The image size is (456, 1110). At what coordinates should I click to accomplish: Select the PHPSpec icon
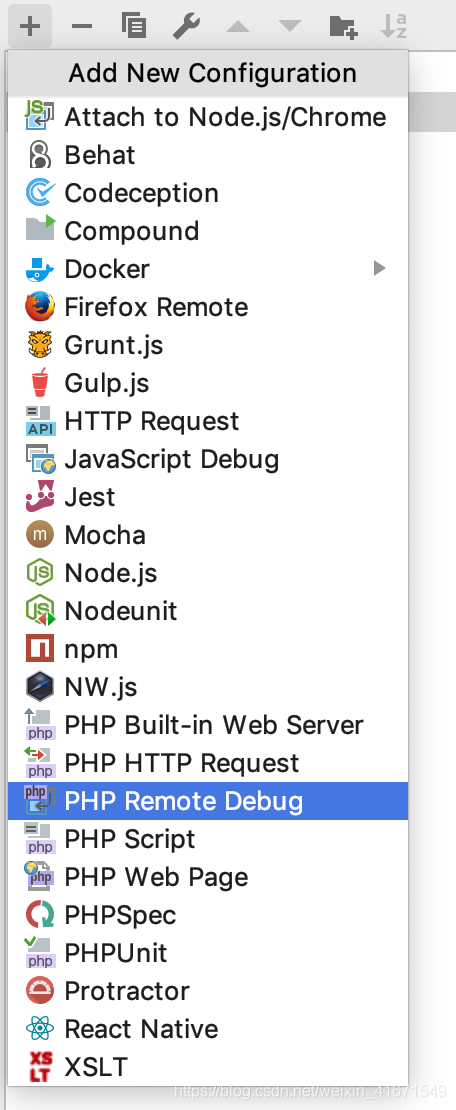click(x=40, y=915)
